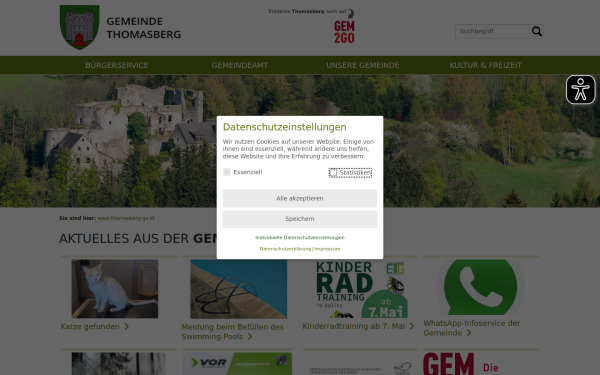Click the Gemeinde Thomasberg title text

143,28
